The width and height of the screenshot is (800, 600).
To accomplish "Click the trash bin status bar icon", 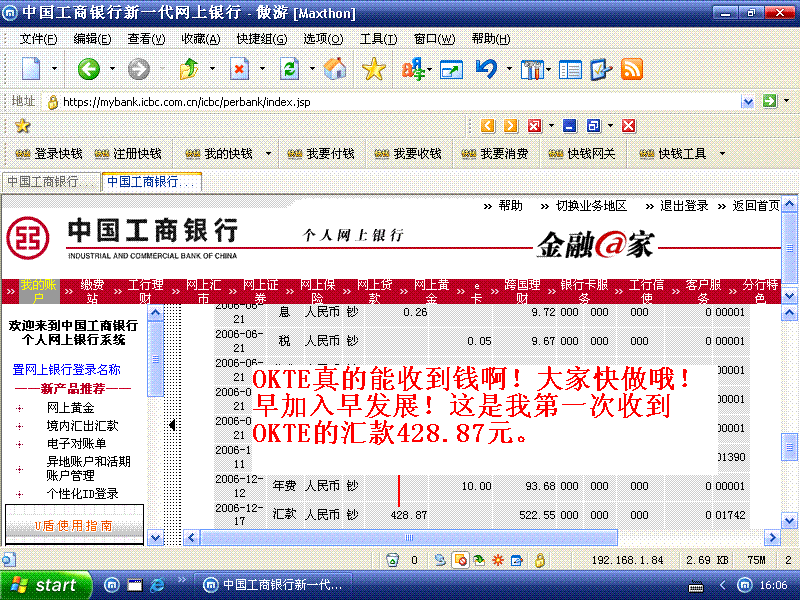I will click(x=392, y=560).
